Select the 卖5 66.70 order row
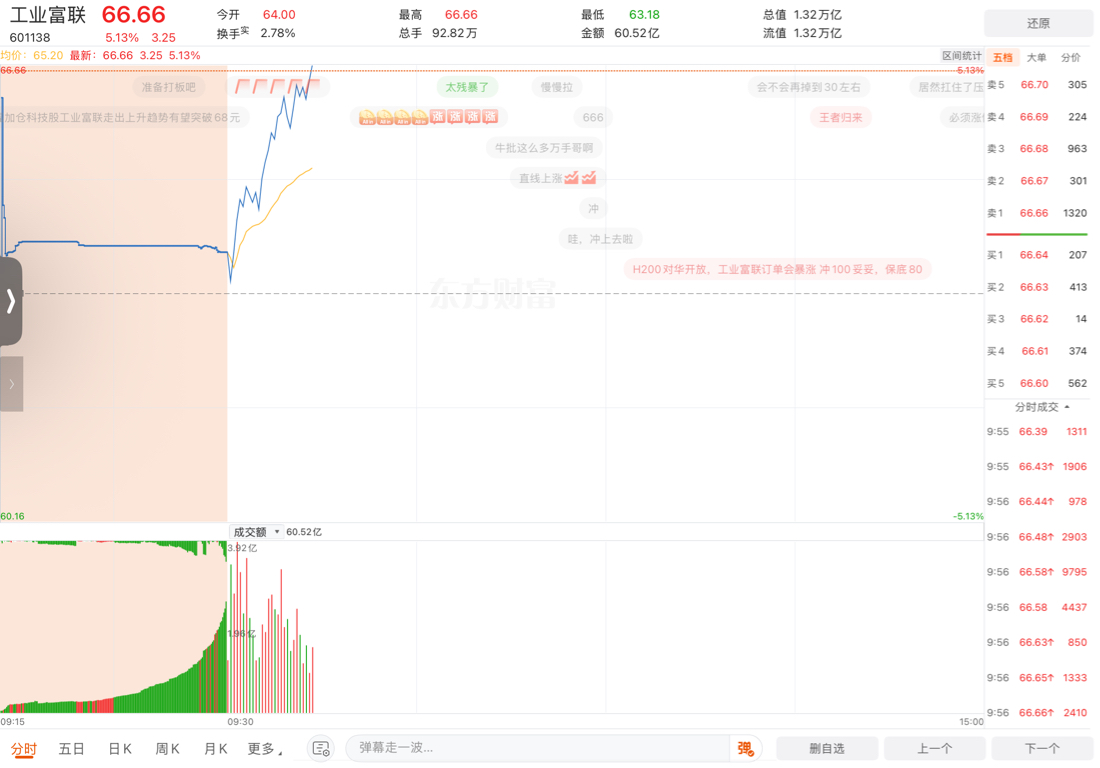 coord(1037,85)
